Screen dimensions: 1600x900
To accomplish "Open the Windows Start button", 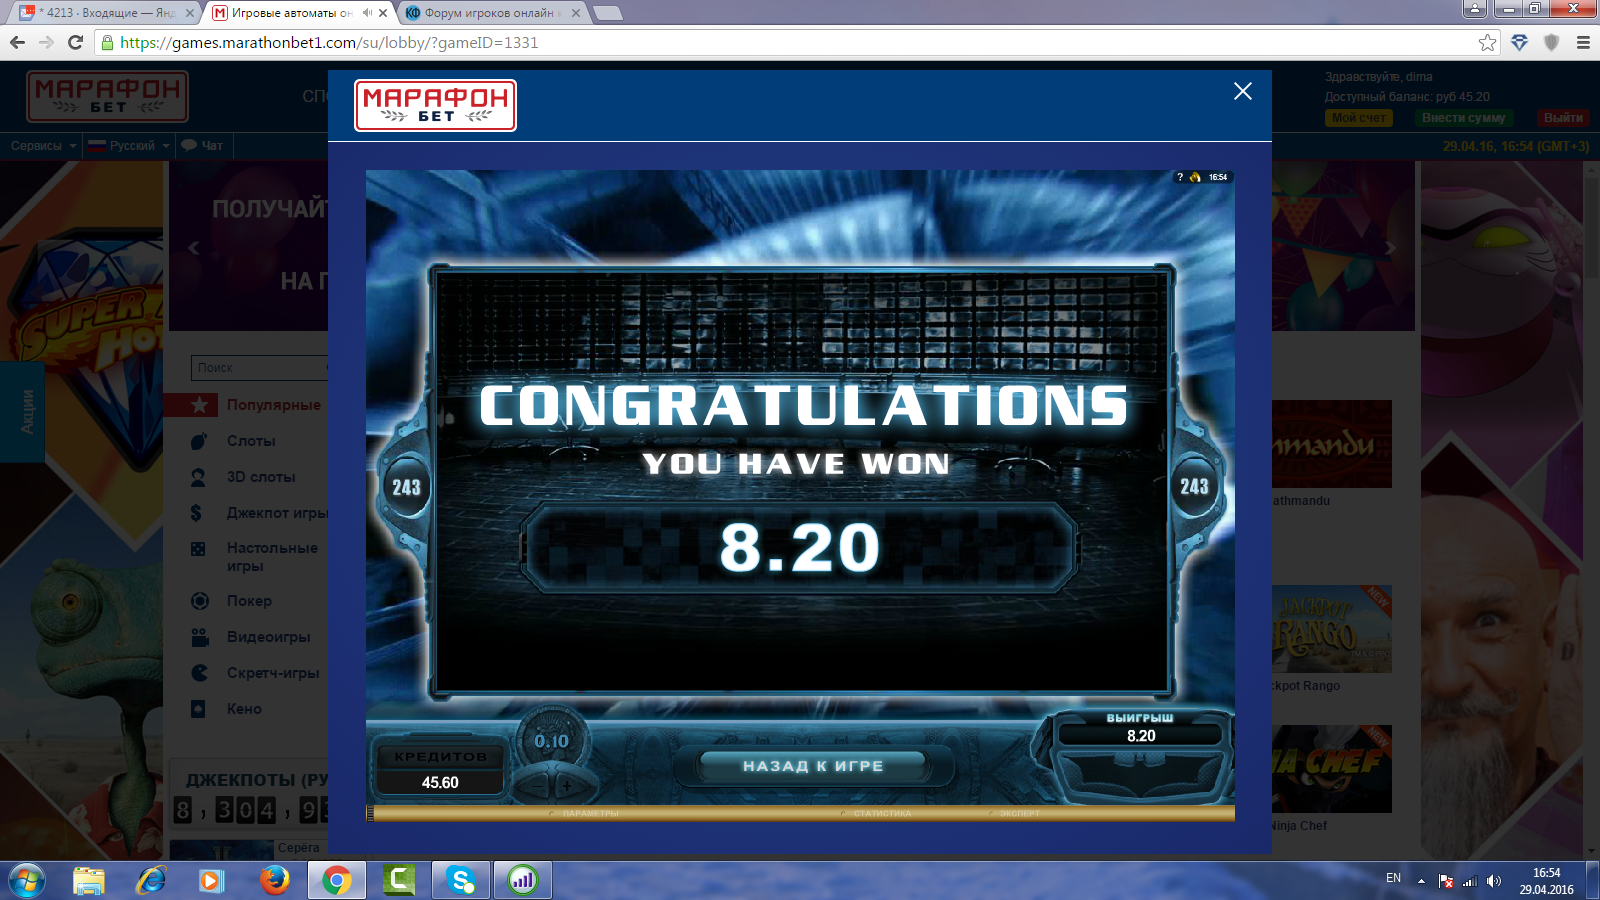I will [x=27, y=881].
